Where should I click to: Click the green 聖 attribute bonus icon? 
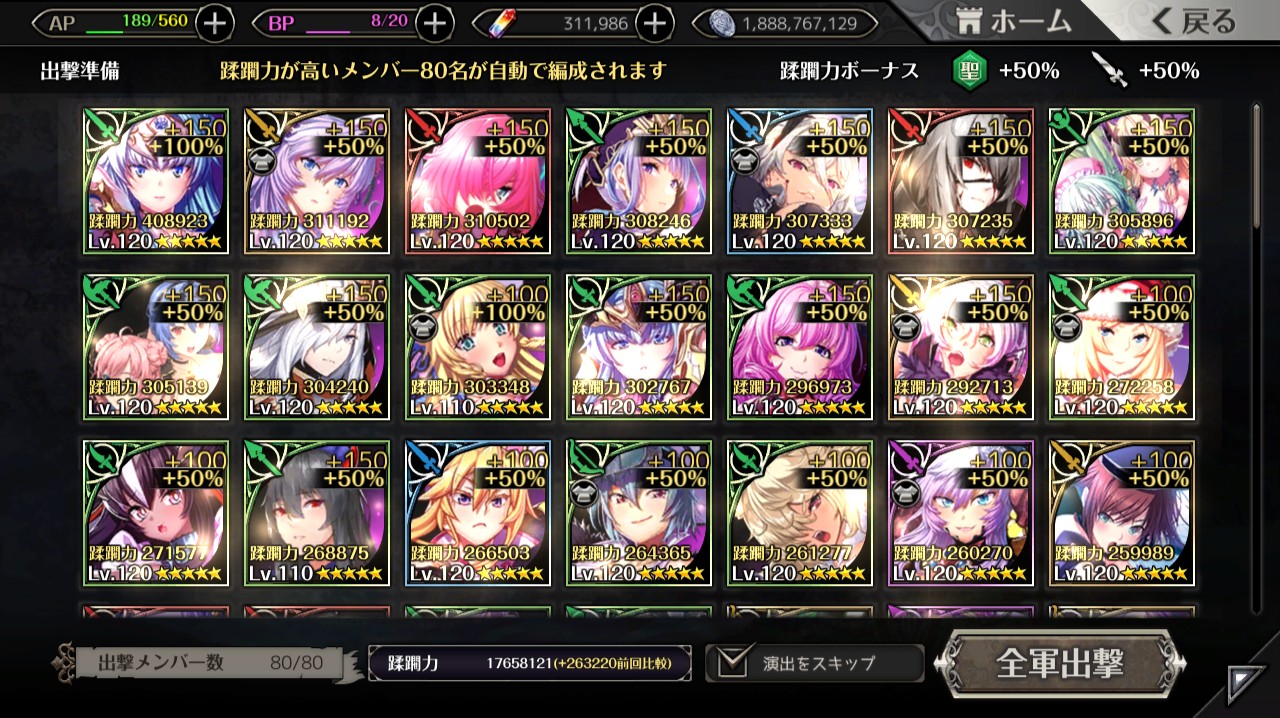click(x=969, y=70)
